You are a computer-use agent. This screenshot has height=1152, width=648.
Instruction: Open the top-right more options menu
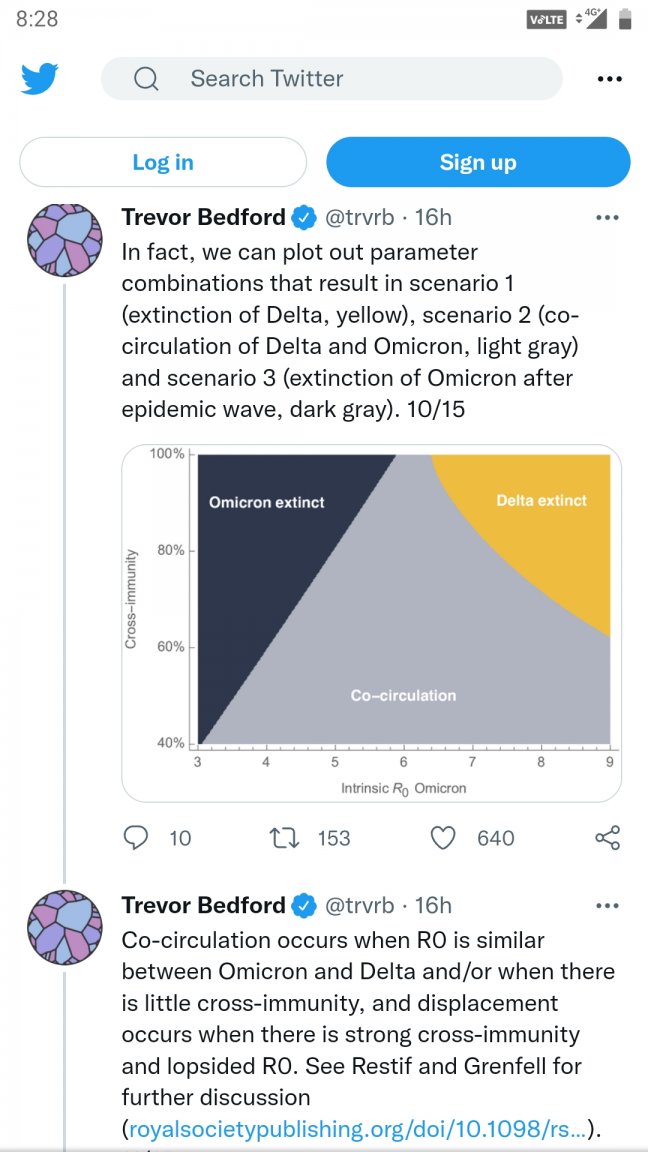point(609,79)
